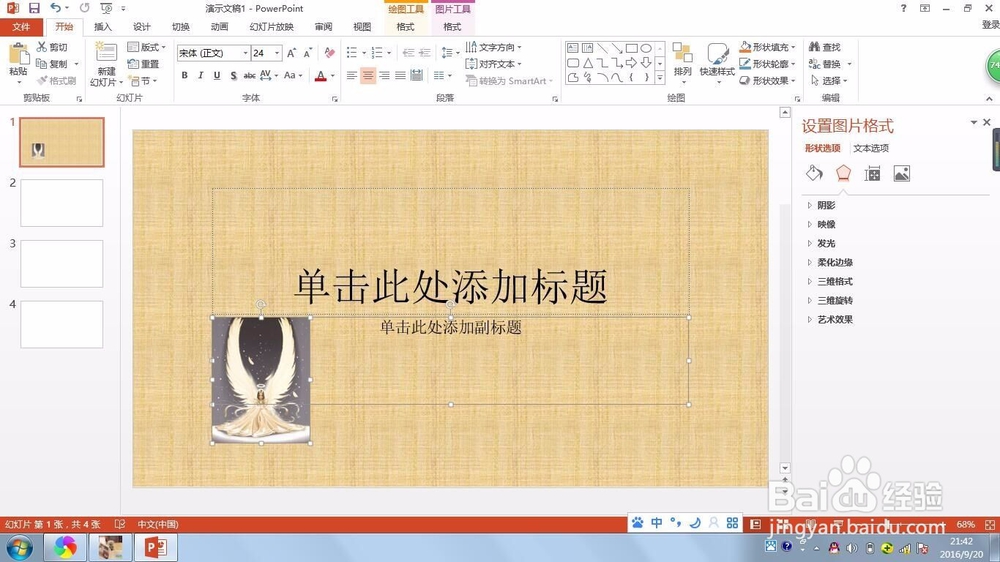1000x562 pixels.
Task: Decrease font size with the A-down icon
Action: pyautogui.click(x=307, y=53)
